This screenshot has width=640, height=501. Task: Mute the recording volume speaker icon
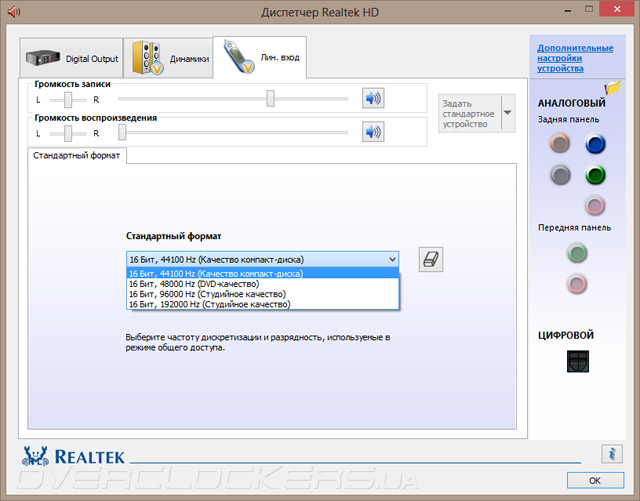point(373,98)
